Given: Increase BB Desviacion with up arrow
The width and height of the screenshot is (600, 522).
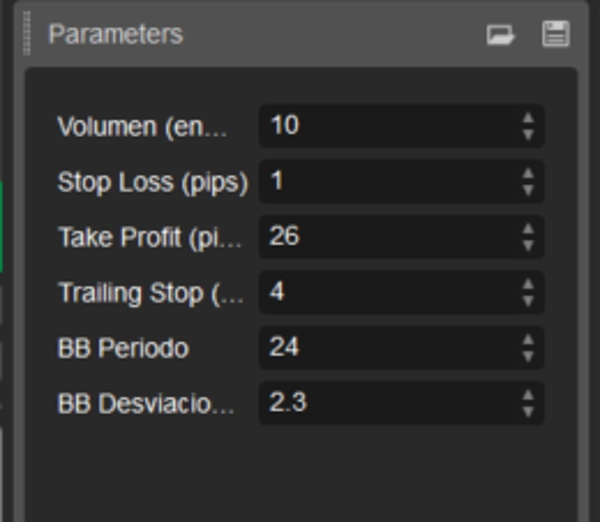Looking at the screenshot, I should [528, 396].
